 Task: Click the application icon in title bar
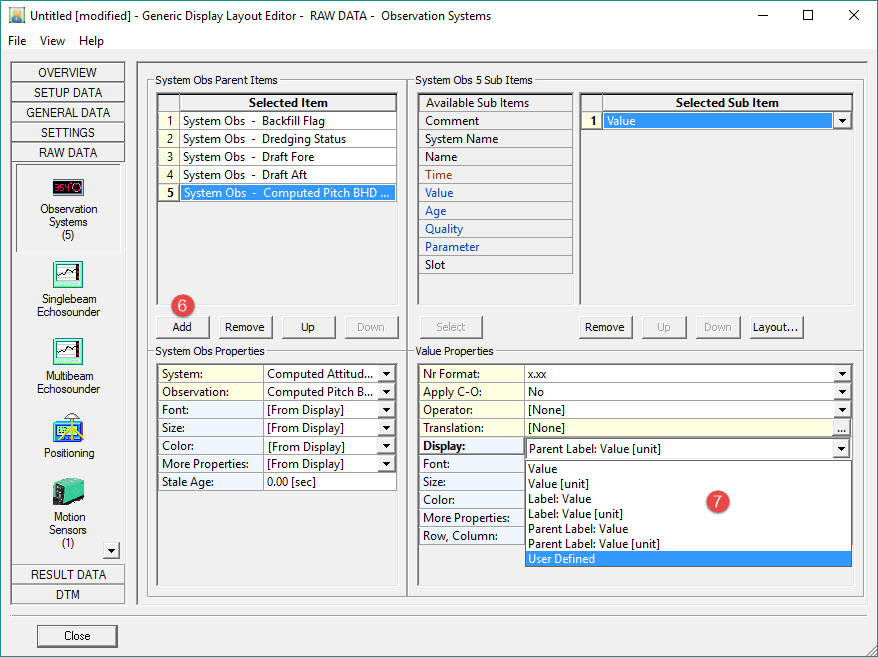pyautogui.click(x=16, y=16)
